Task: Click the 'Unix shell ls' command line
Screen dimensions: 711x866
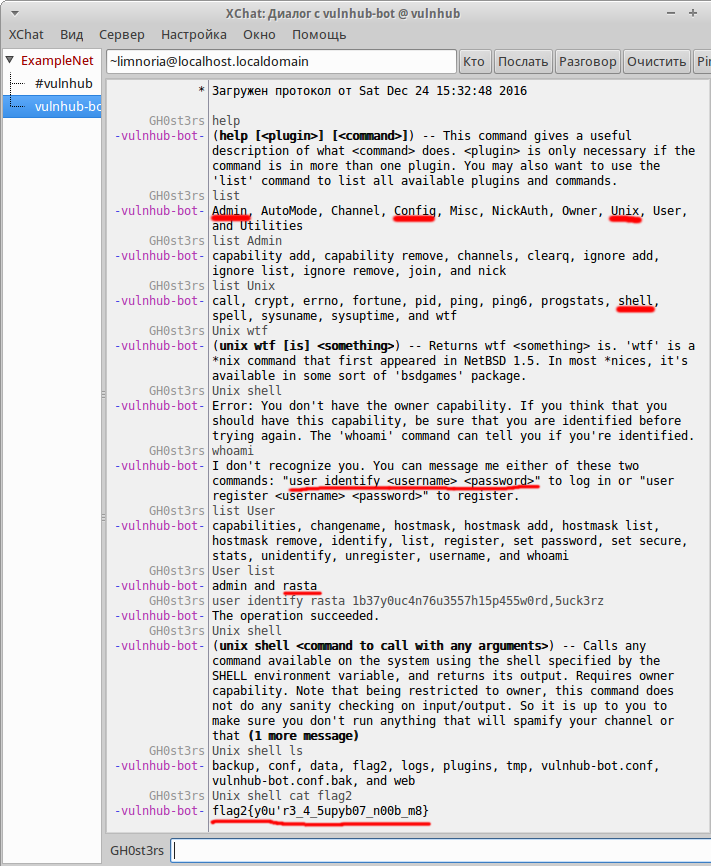Action: [x=257, y=751]
